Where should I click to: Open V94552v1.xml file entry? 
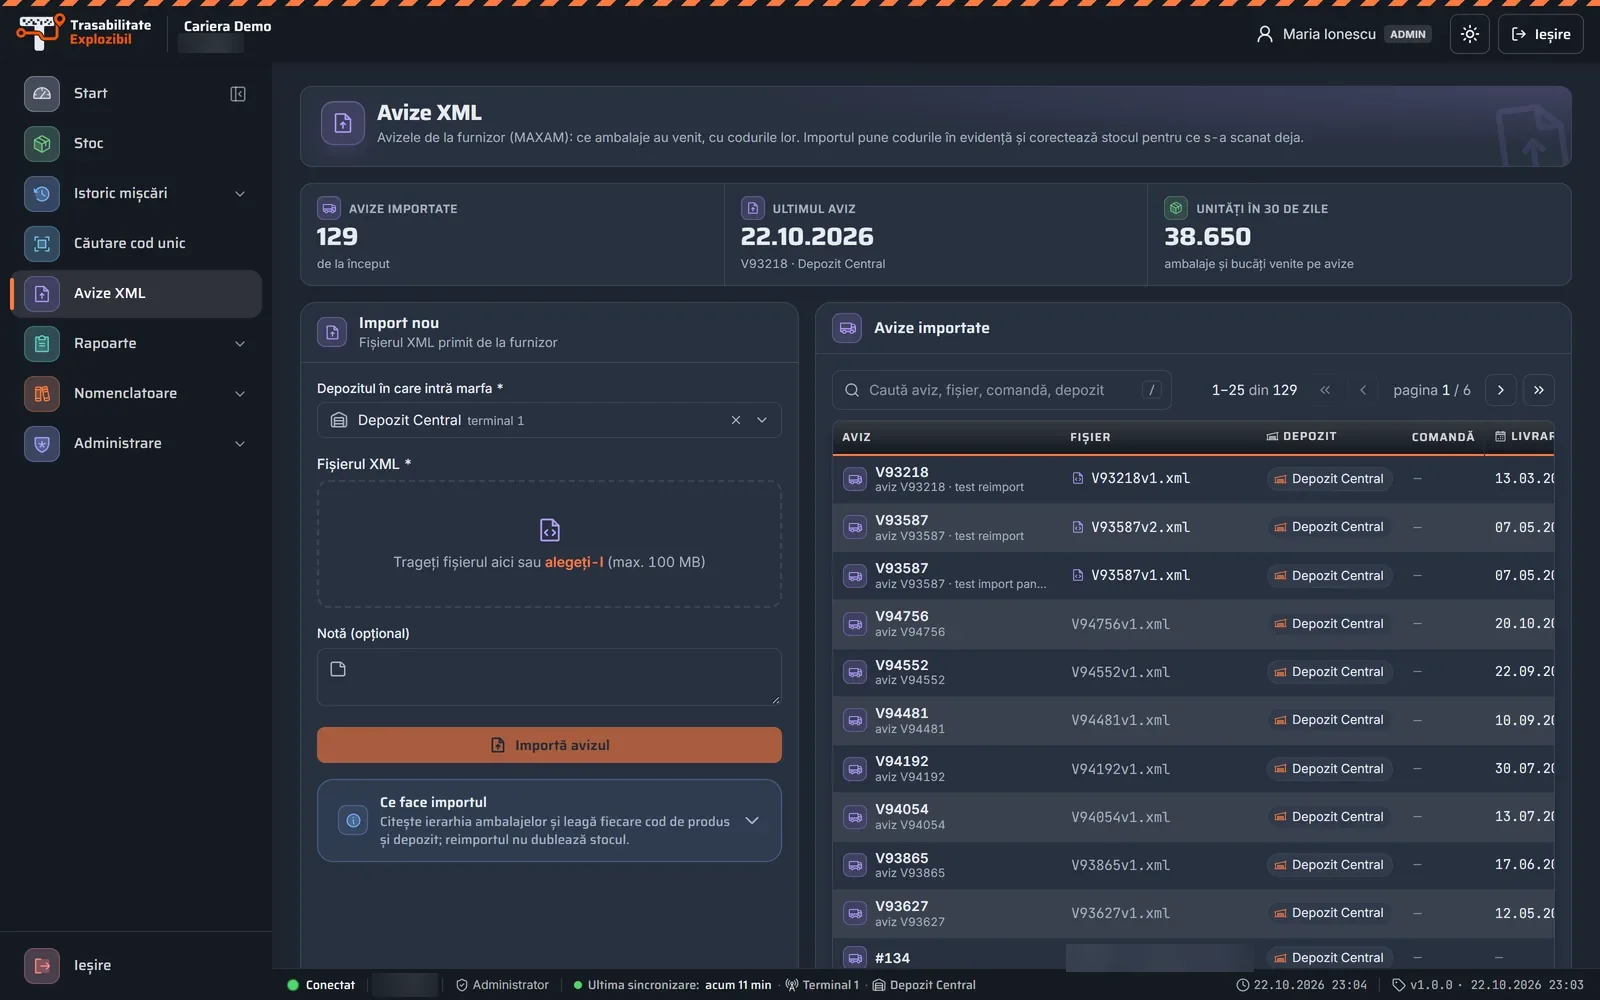1120,672
